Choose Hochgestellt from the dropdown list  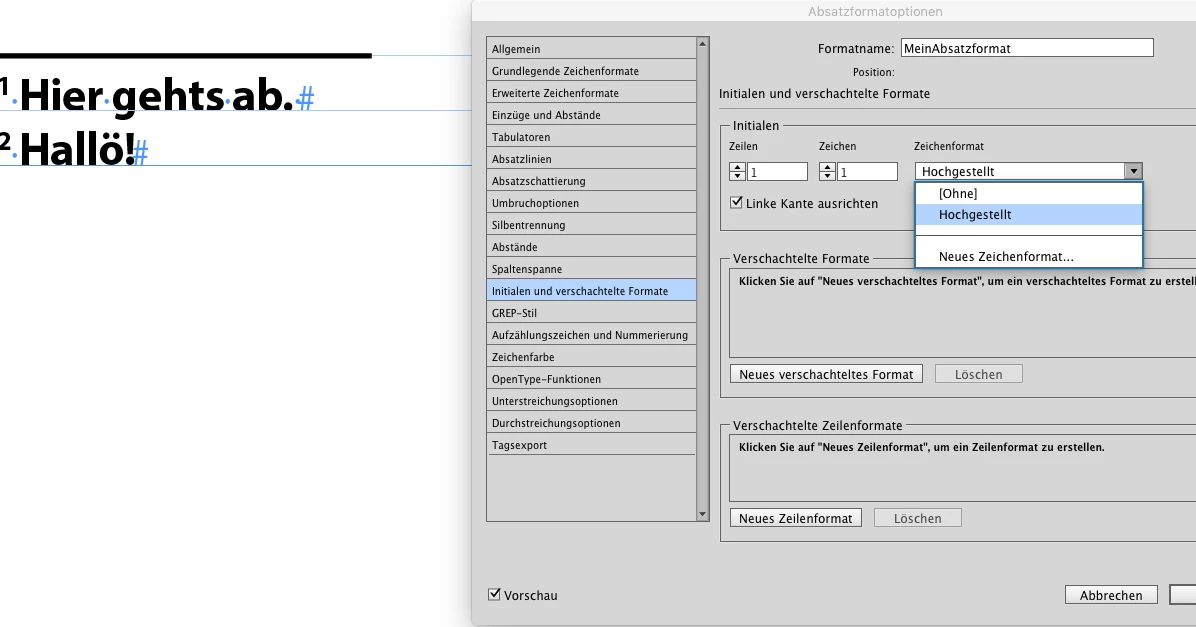point(1029,215)
